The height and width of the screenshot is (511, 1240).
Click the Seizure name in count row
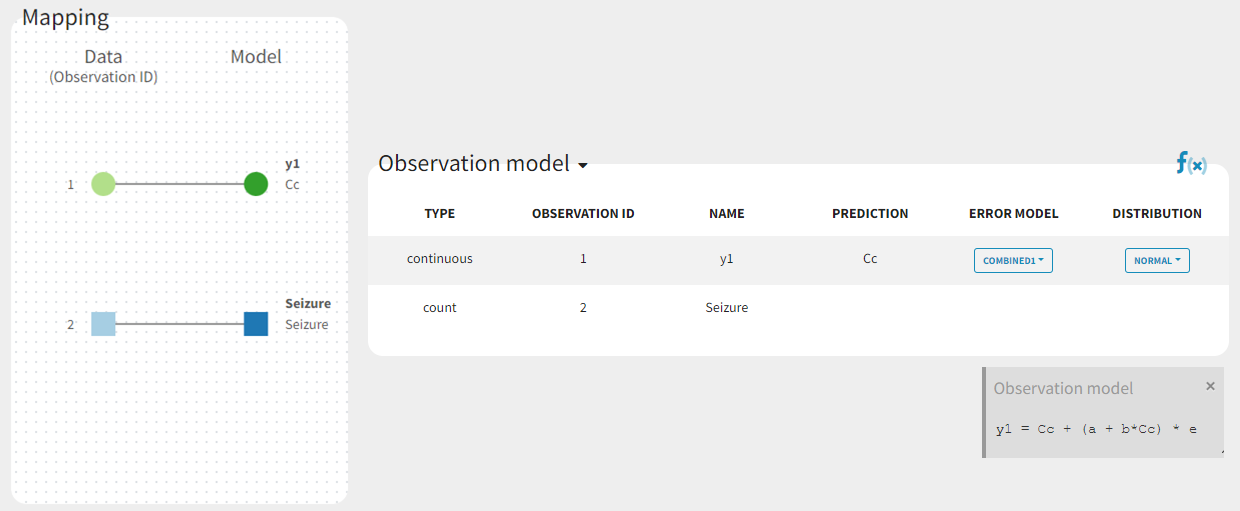pyautogui.click(x=727, y=308)
